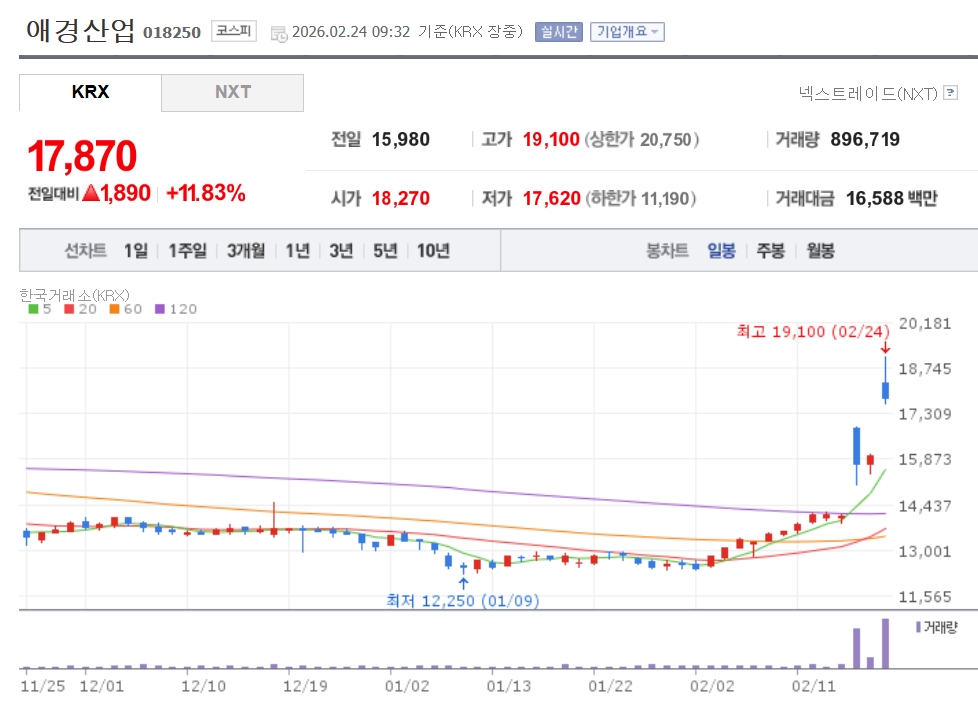Switch to the 월봉 monthly candle chart
This screenshot has width=978, height=712.
[x=820, y=250]
